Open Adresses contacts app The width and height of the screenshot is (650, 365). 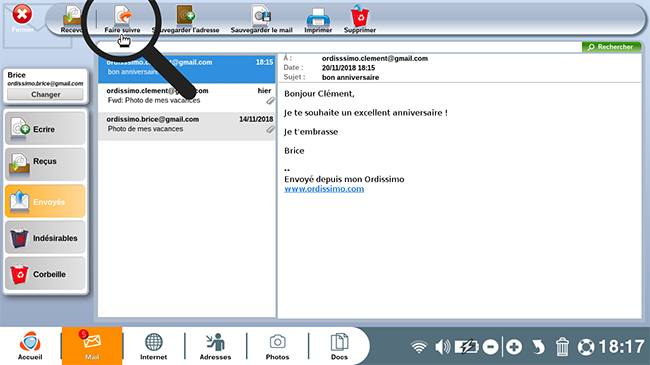[216, 346]
